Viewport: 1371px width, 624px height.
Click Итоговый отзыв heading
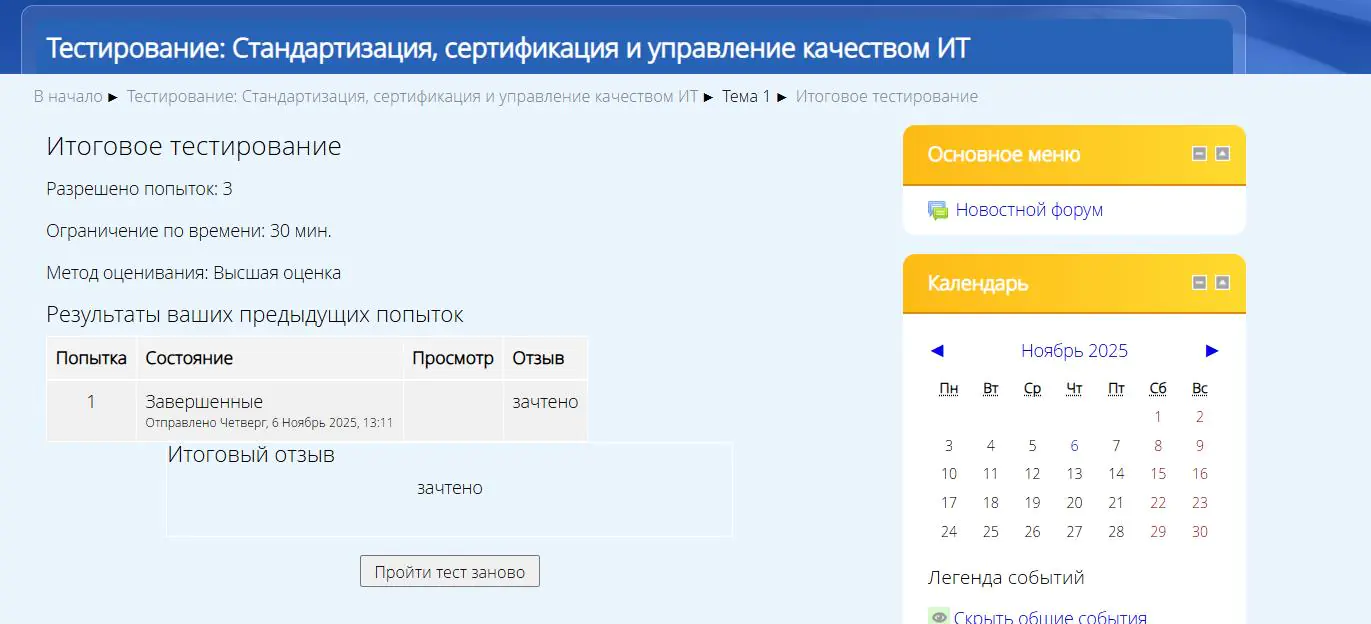click(x=251, y=455)
